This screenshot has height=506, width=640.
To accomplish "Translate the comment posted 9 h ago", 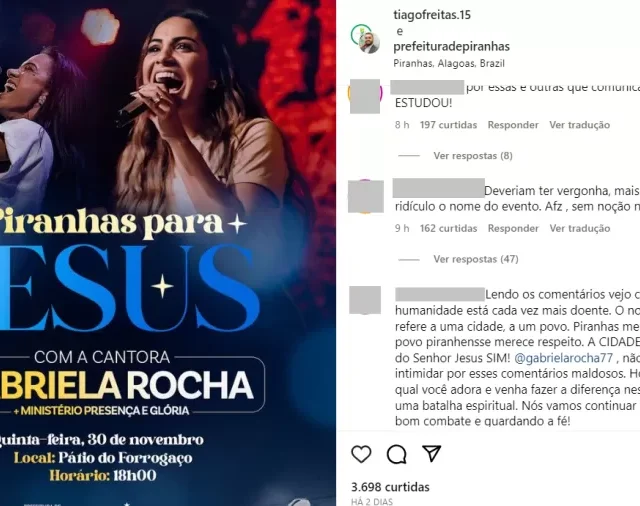I will coord(580,229).
